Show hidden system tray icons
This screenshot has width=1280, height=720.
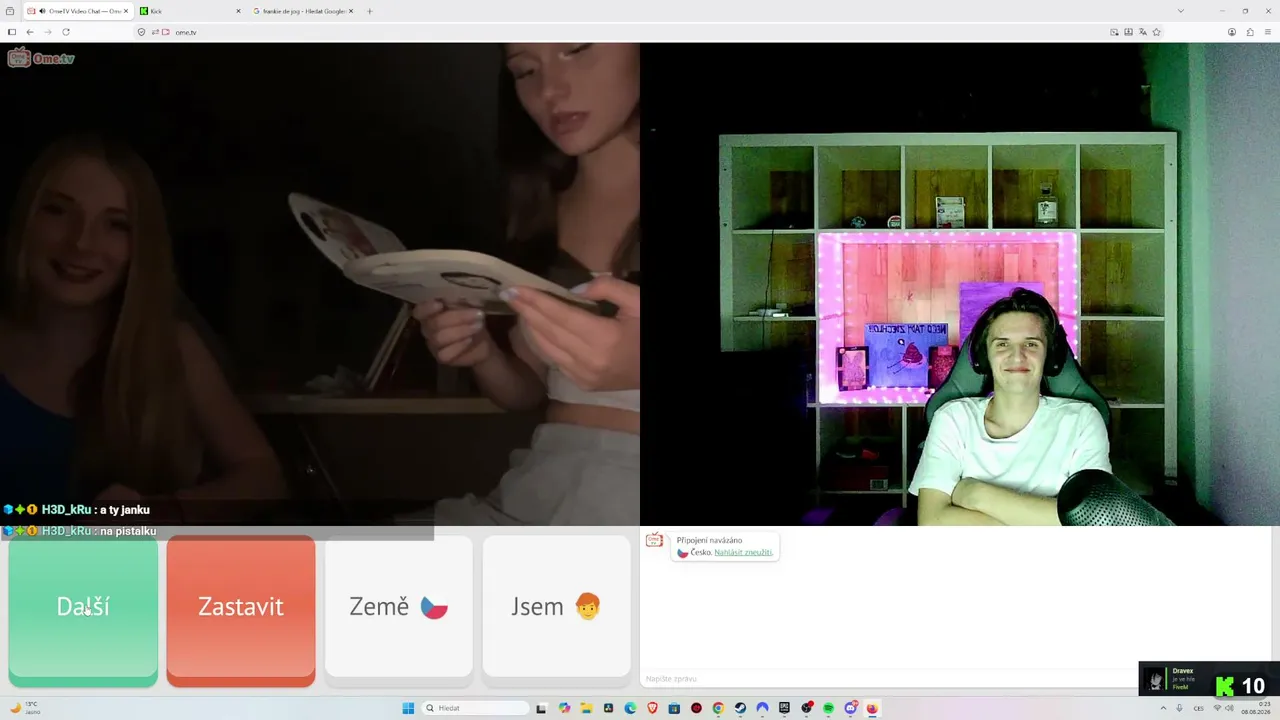[1164, 708]
